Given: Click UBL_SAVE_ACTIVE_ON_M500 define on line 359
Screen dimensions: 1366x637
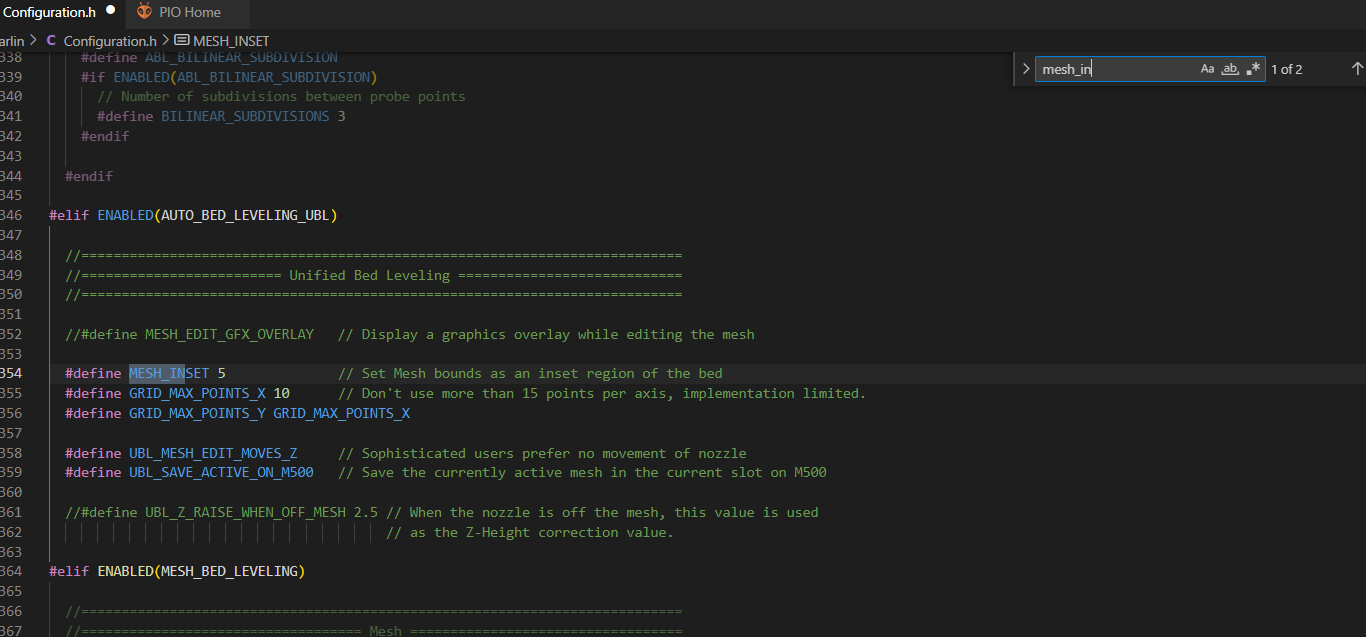Looking at the screenshot, I should coord(221,472).
